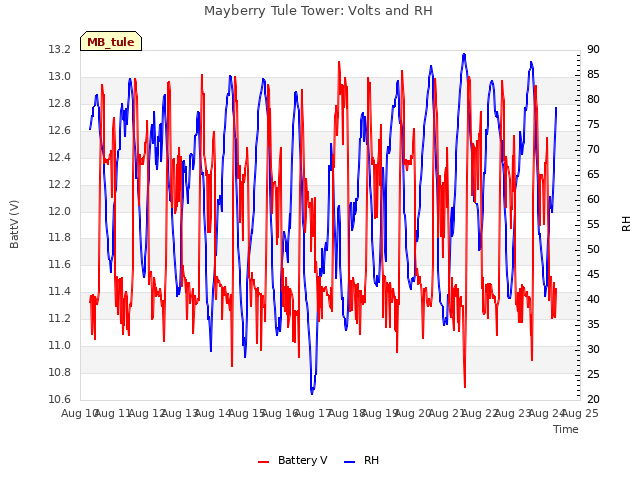Click the 35 right axis value
Viewport: 640px width, 480px height.
593,324
